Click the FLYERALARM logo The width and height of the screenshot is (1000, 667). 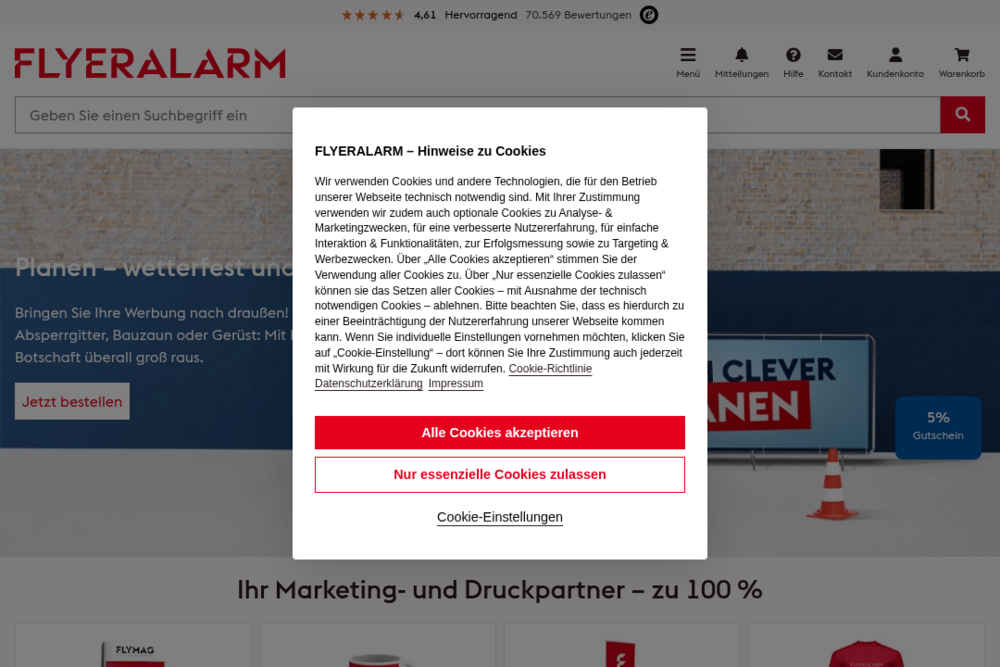(x=150, y=63)
